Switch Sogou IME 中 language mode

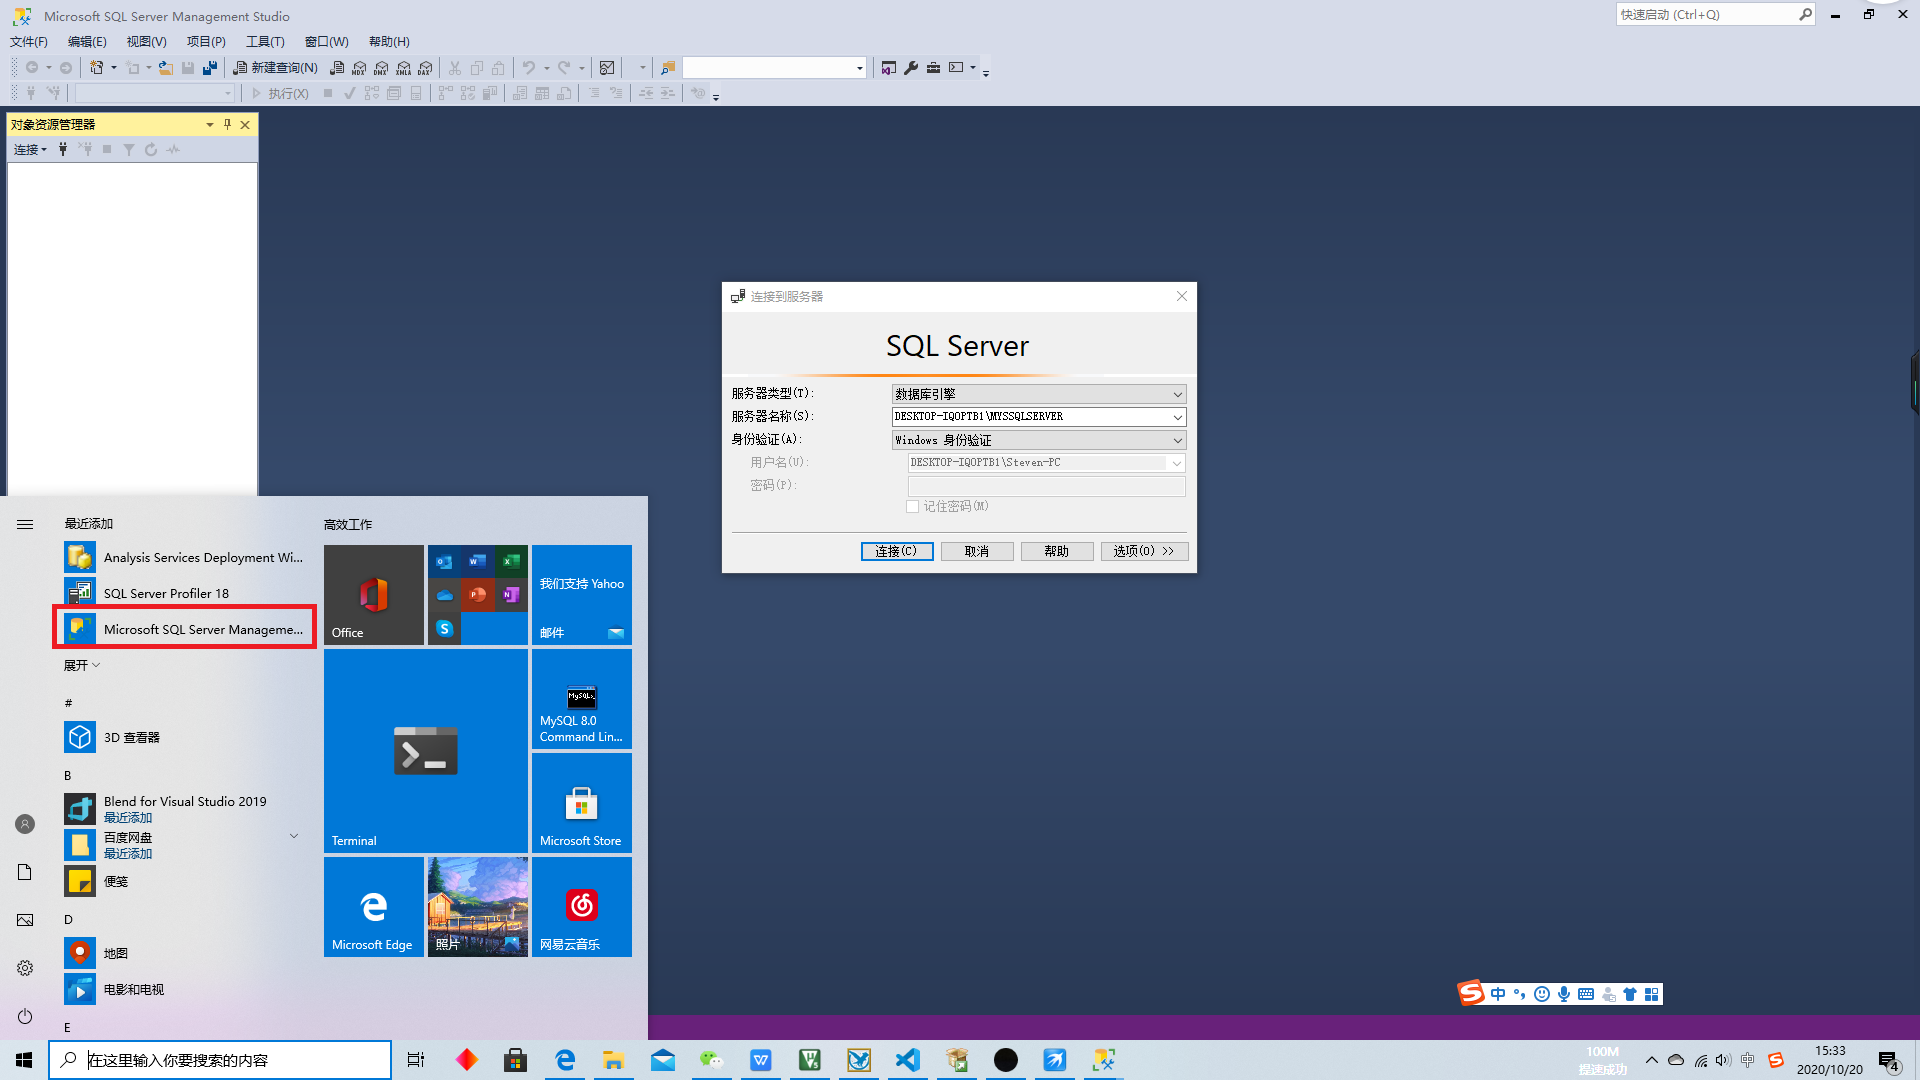tap(1498, 994)
